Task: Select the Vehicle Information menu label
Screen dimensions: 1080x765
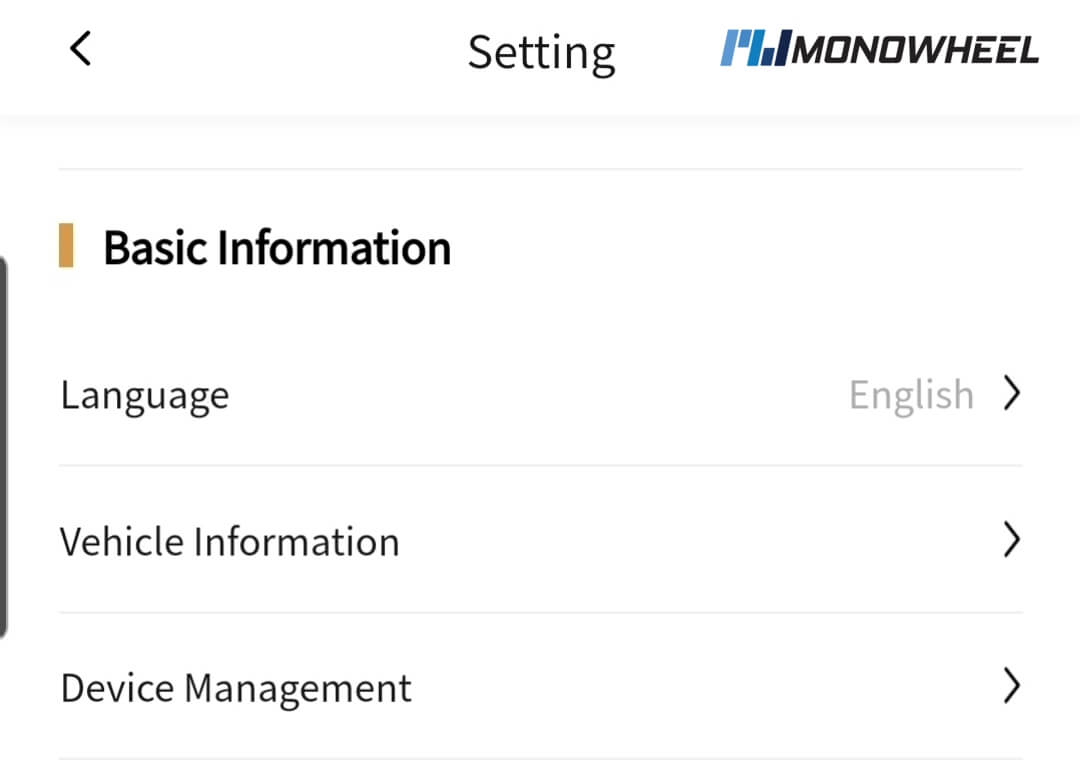Action: point(230,542)
